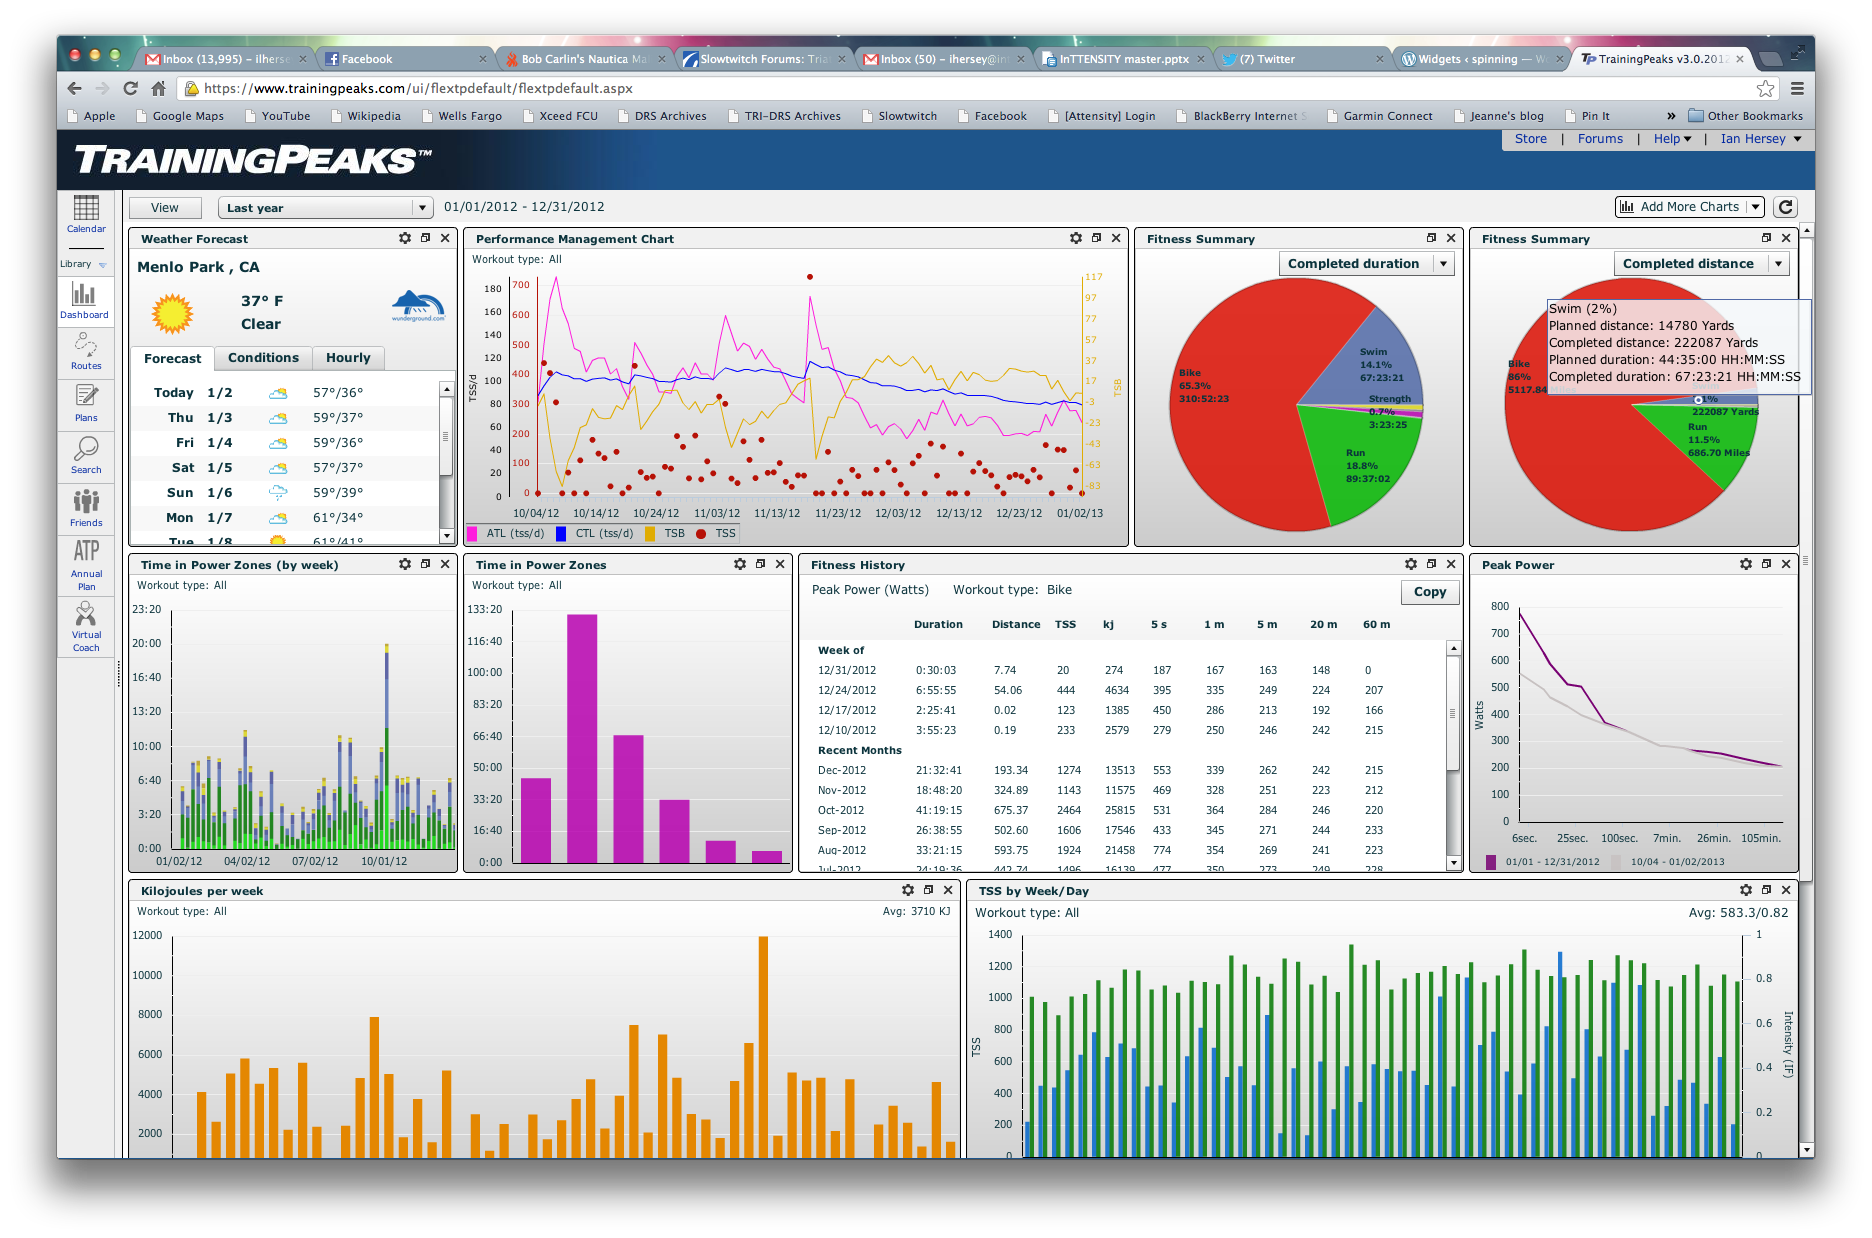This screenshot has height=1238, width=1872.
Task: Toggle the ATL series legend swatch
Action: 472,534
